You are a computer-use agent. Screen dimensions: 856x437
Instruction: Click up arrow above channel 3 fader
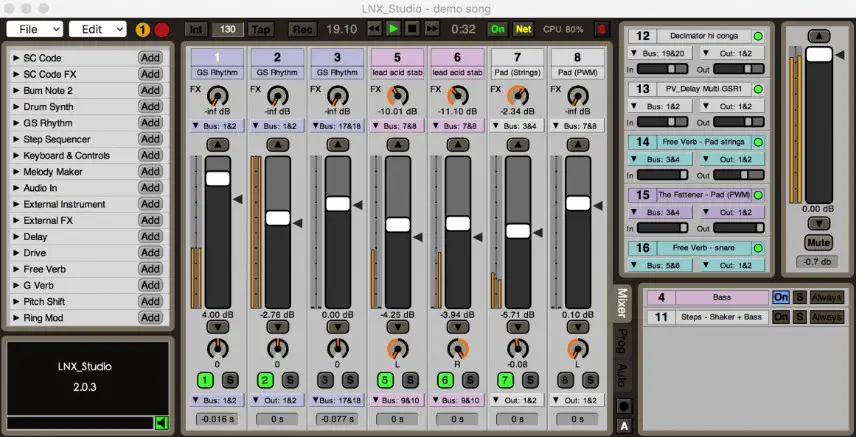[338, 145]
